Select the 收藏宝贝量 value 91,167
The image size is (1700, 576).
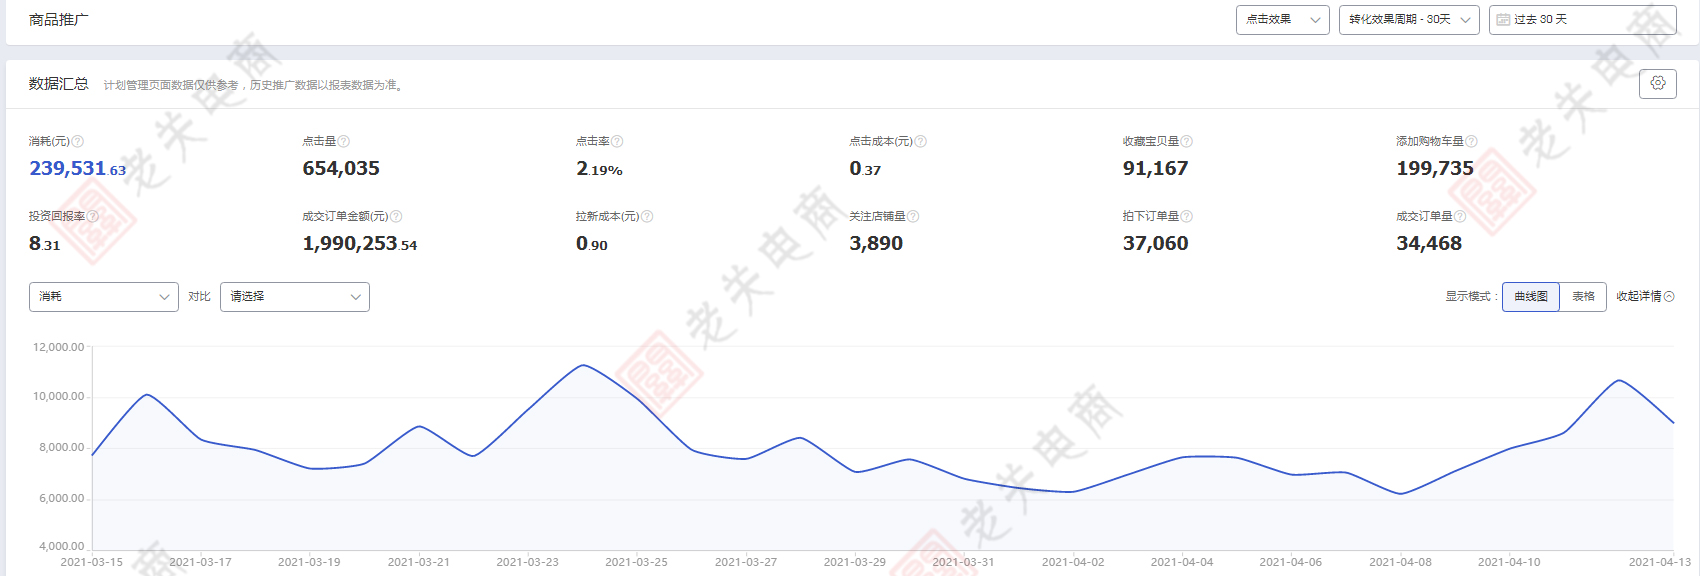click(1155, 169)
